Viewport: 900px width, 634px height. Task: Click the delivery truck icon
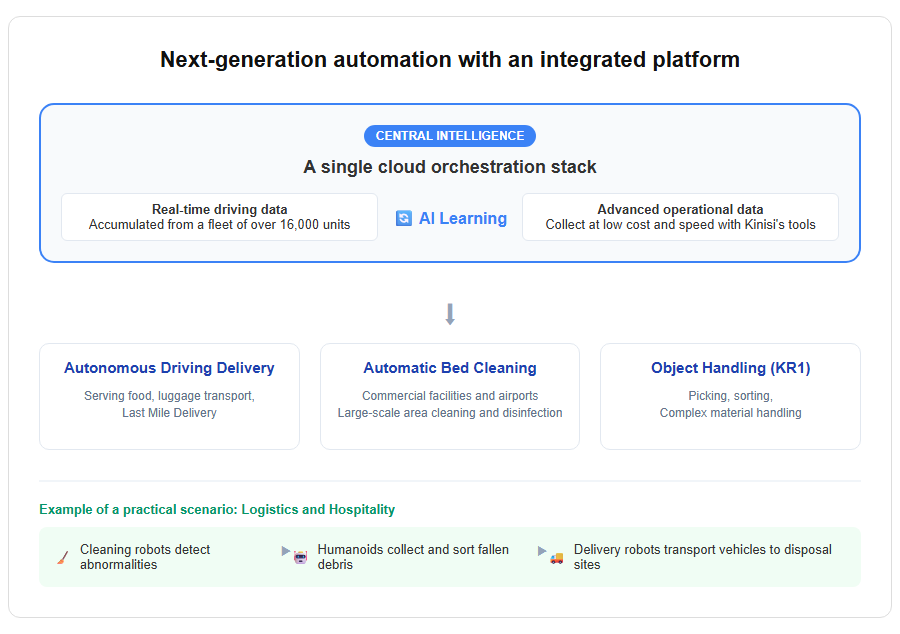pyautogui.click(x=557, y=558)
